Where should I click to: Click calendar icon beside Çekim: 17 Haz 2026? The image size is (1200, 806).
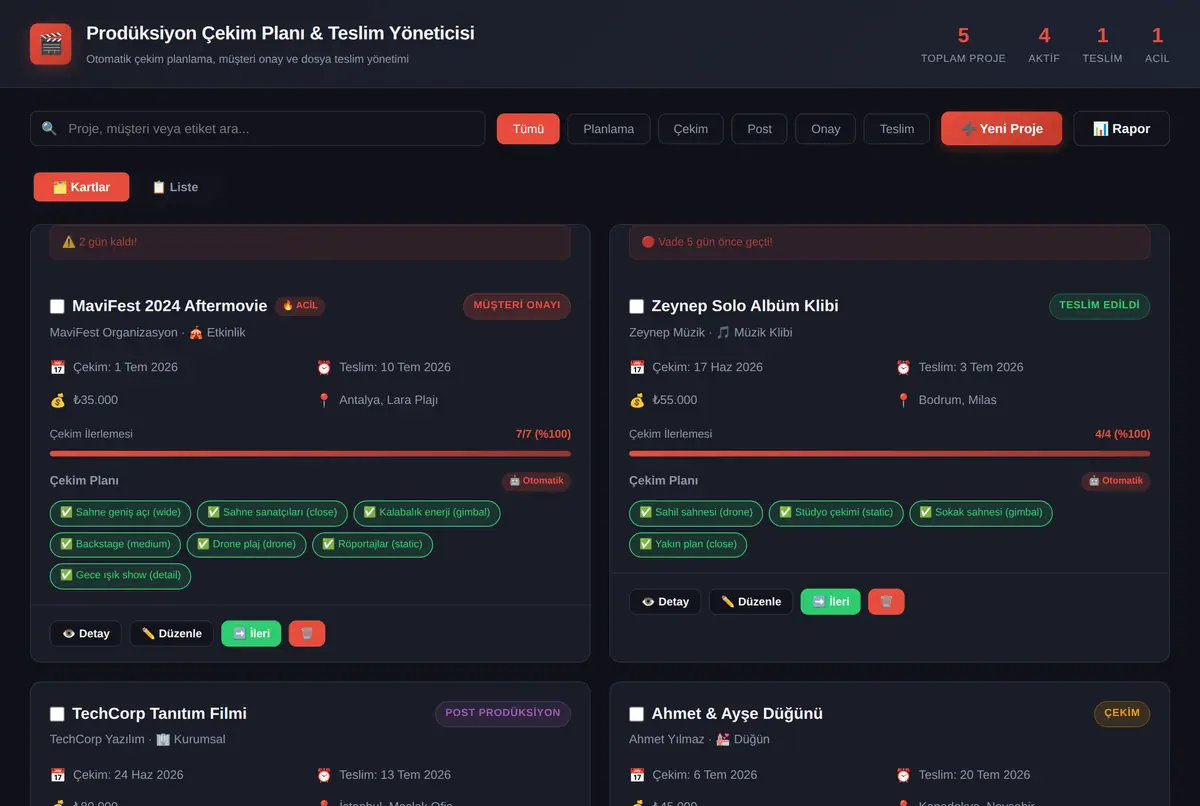[637, 367]
